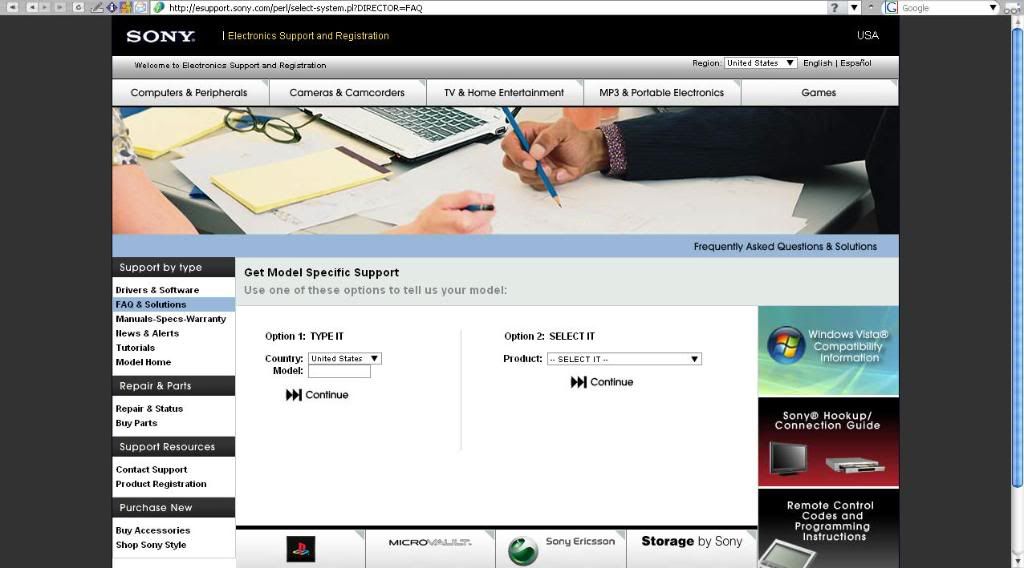Click Buy Parts link

(x=136, y=423)
